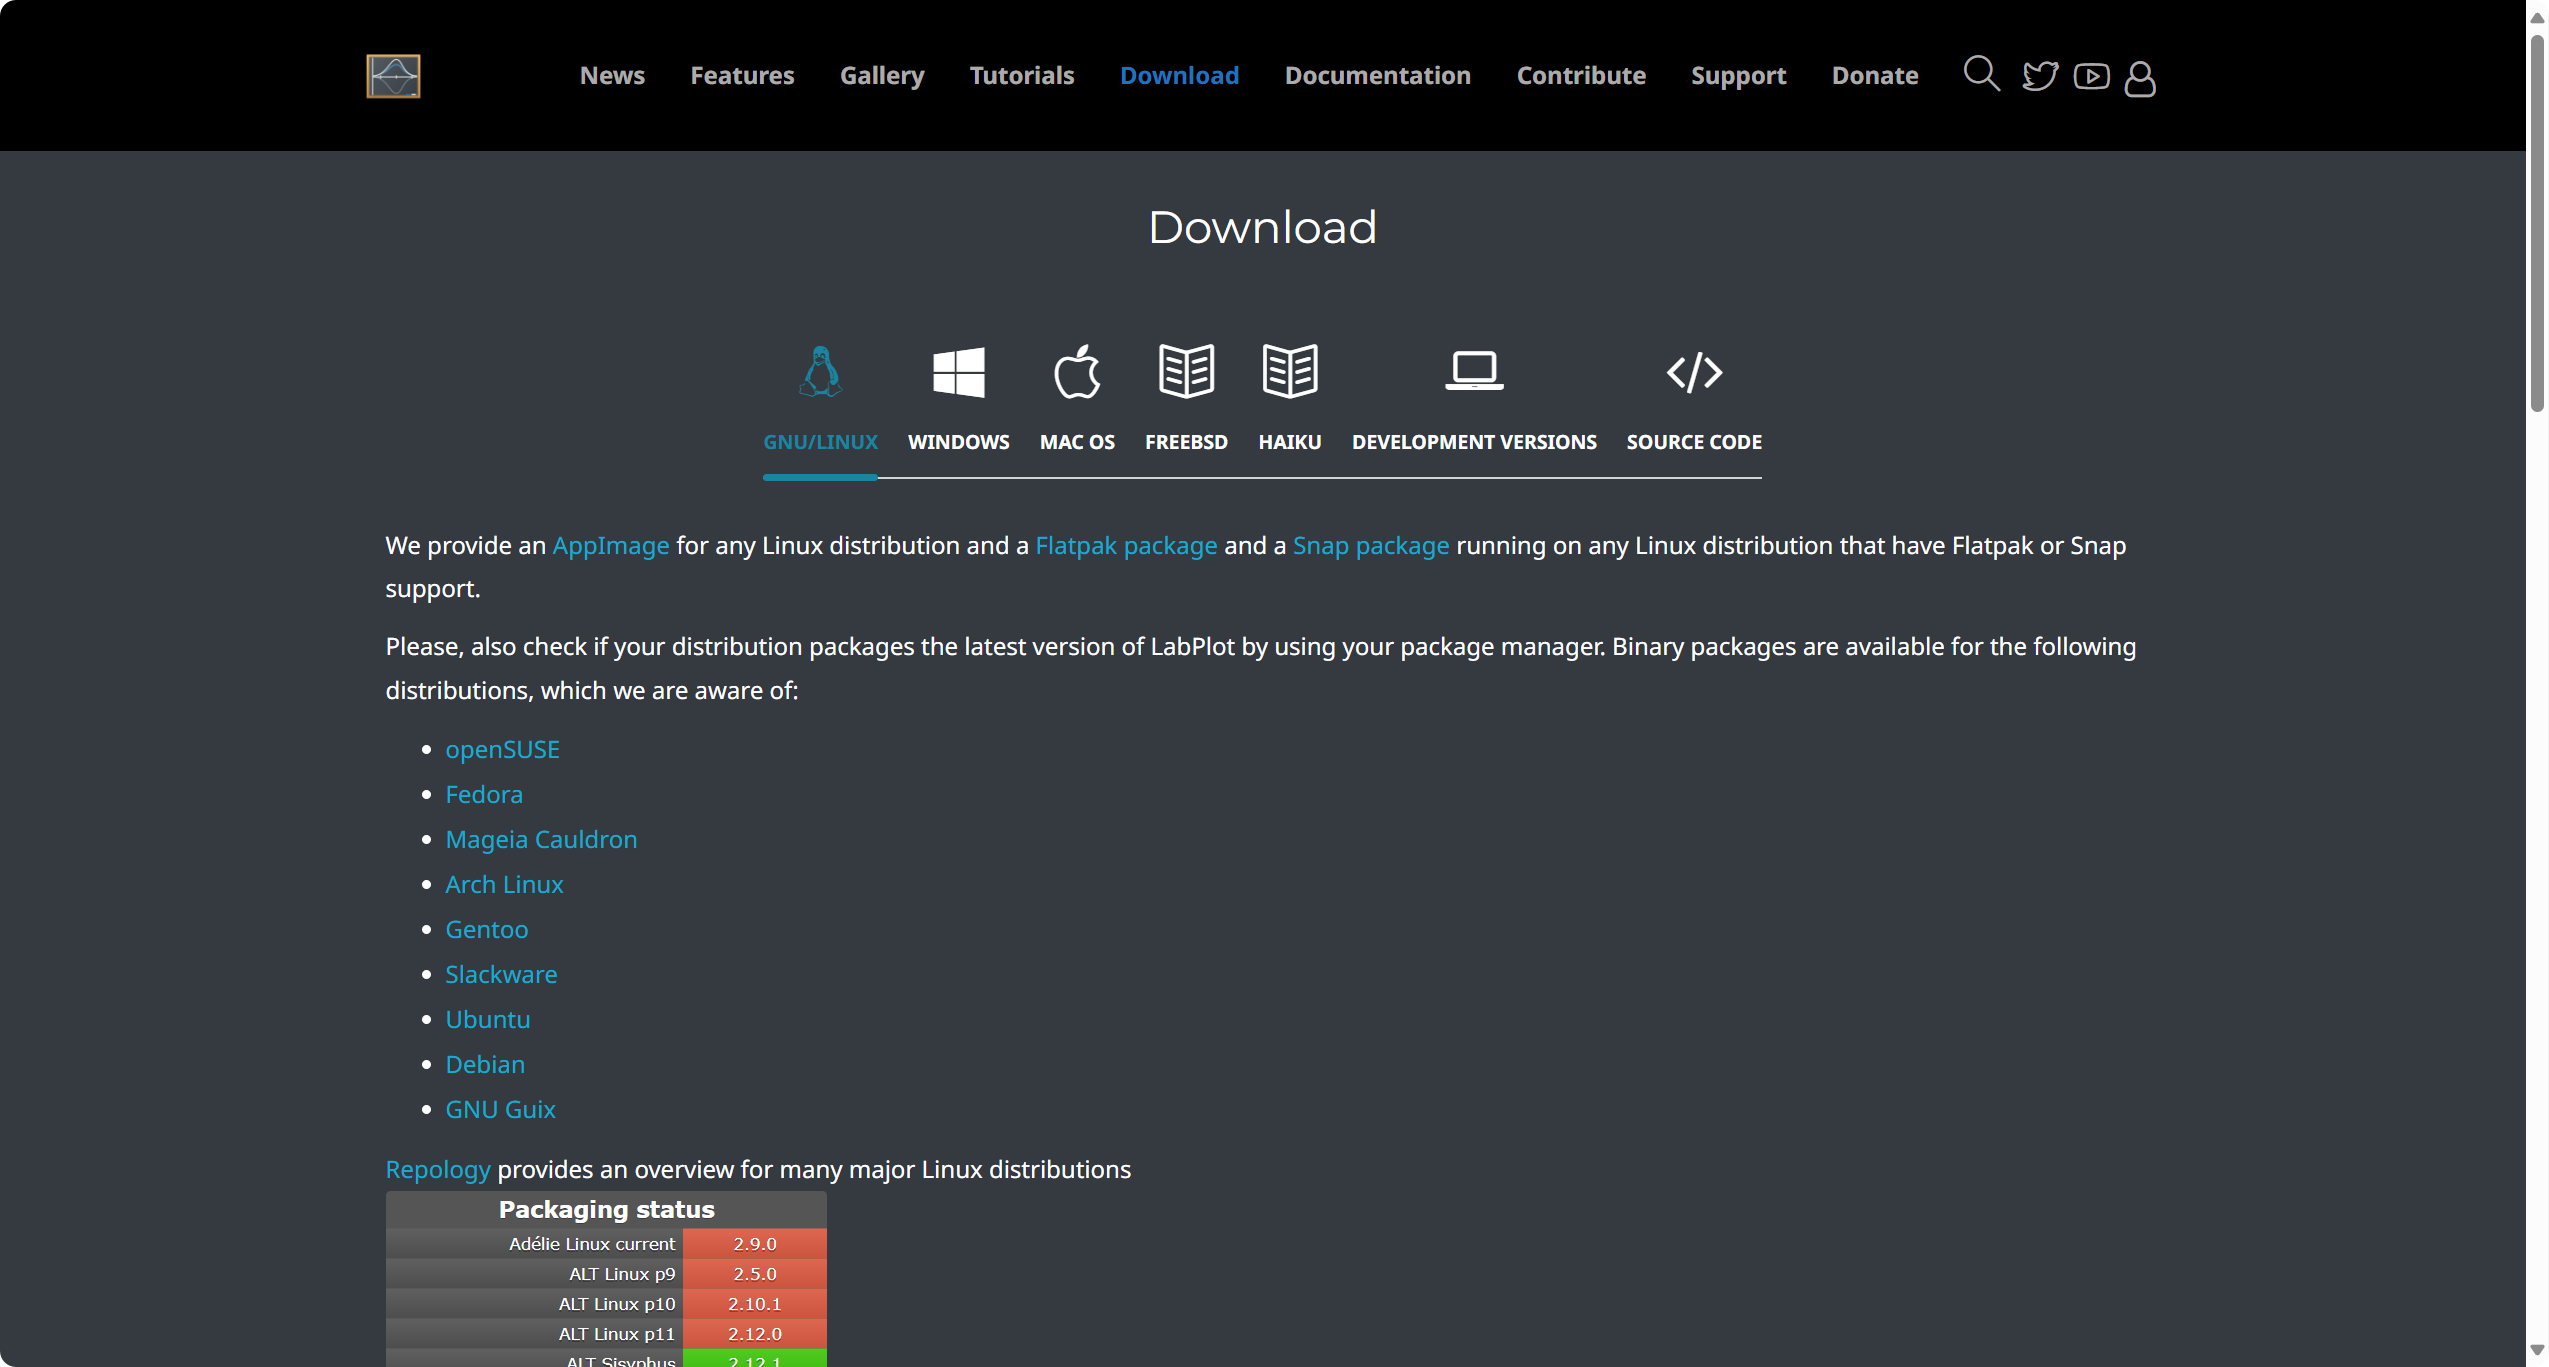The width and height of the screenshot is (2549, 1367).
Task: Click the user account icon
Action: click(2139, 78)
